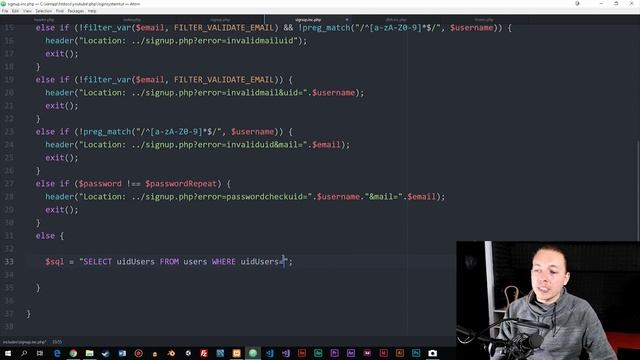Open the File menu
This screenshot has width=640, height=360.
coord(5,11)
